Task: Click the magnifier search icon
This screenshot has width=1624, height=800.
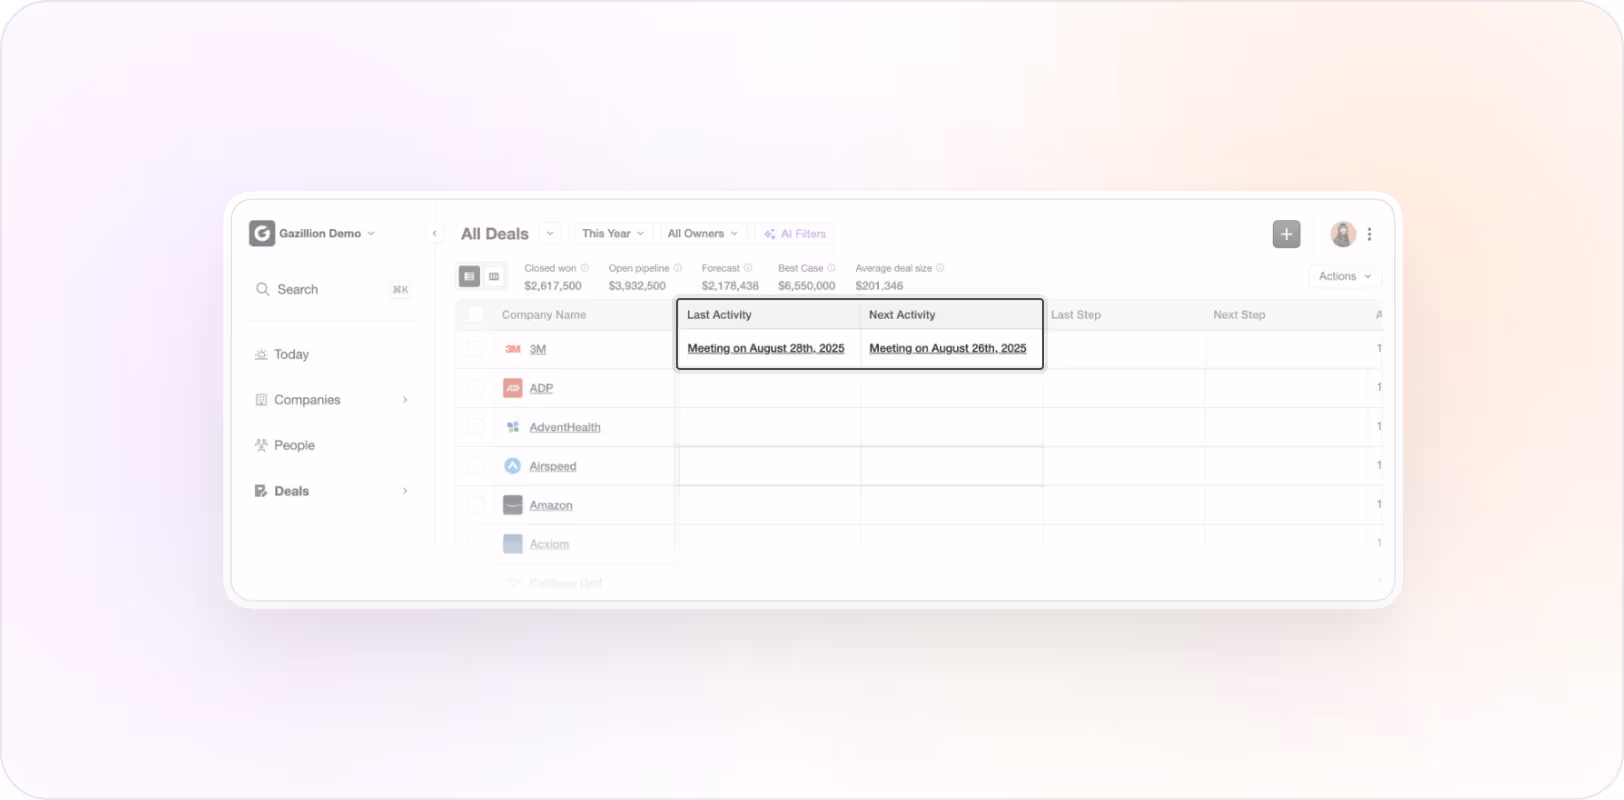Action: [x=262, y=289]
